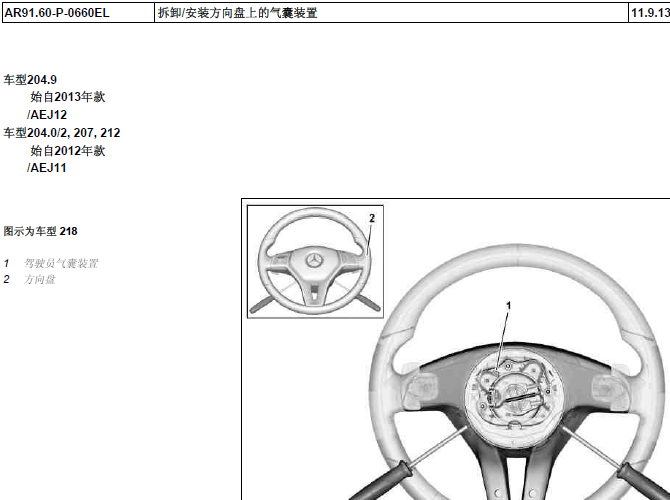The height and width of the screenshot is (500, 670).
Task: Click line 始自2012年款
Action: pyautogui.click(x=68, y=151)
